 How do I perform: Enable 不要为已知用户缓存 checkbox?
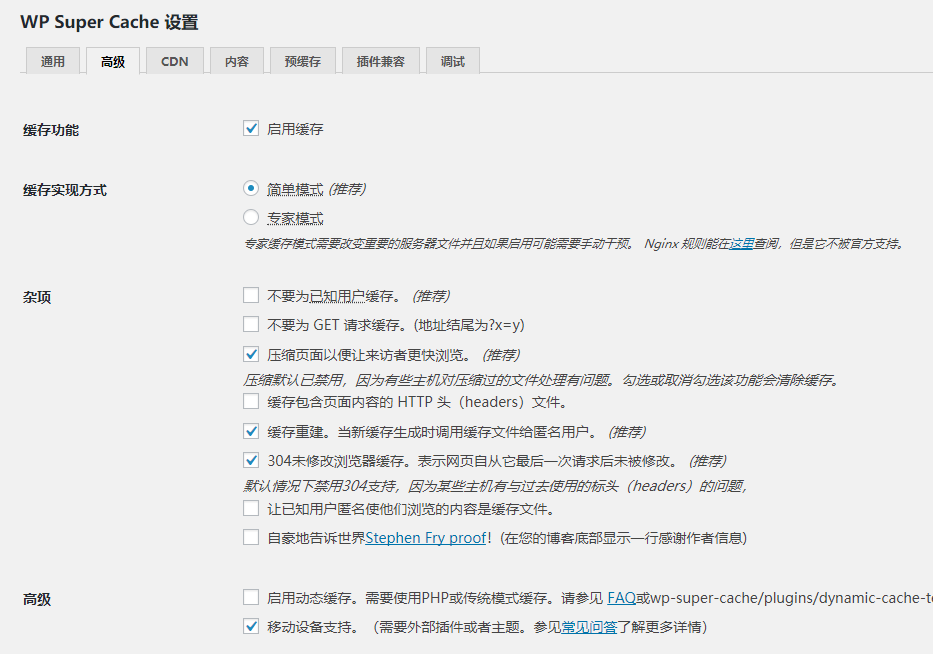pos(251,295)
